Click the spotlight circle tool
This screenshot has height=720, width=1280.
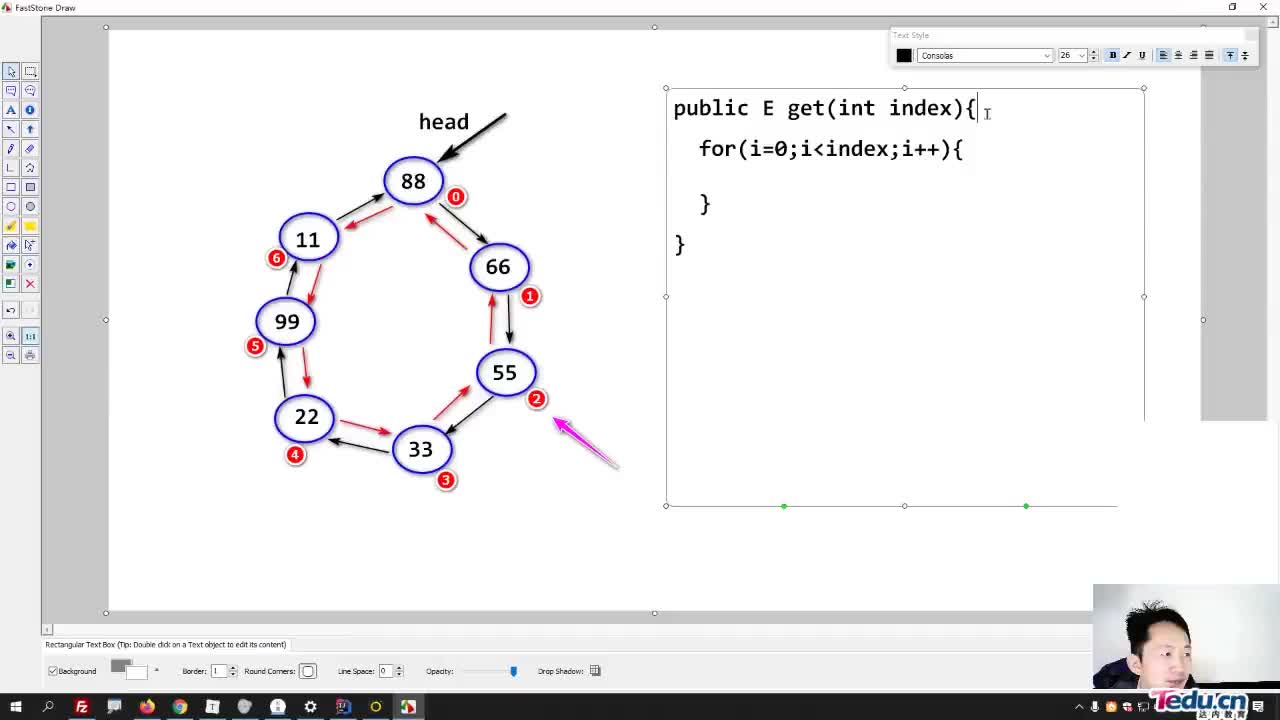click(30, 264)
